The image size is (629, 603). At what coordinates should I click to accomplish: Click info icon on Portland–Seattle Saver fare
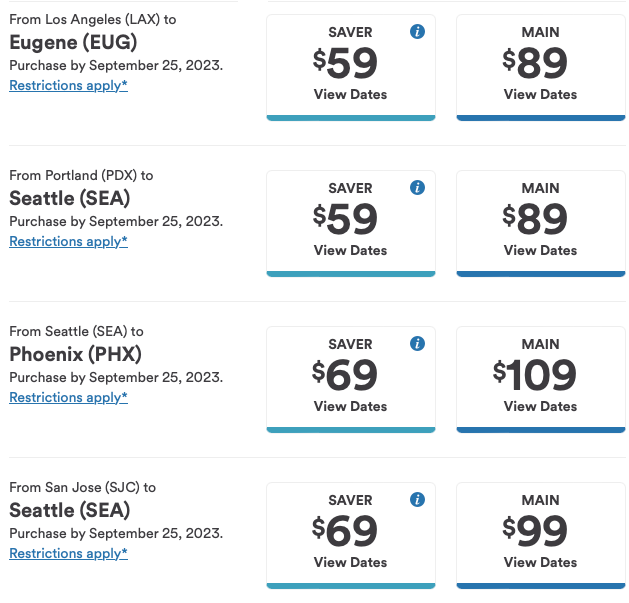click(418, 188)
